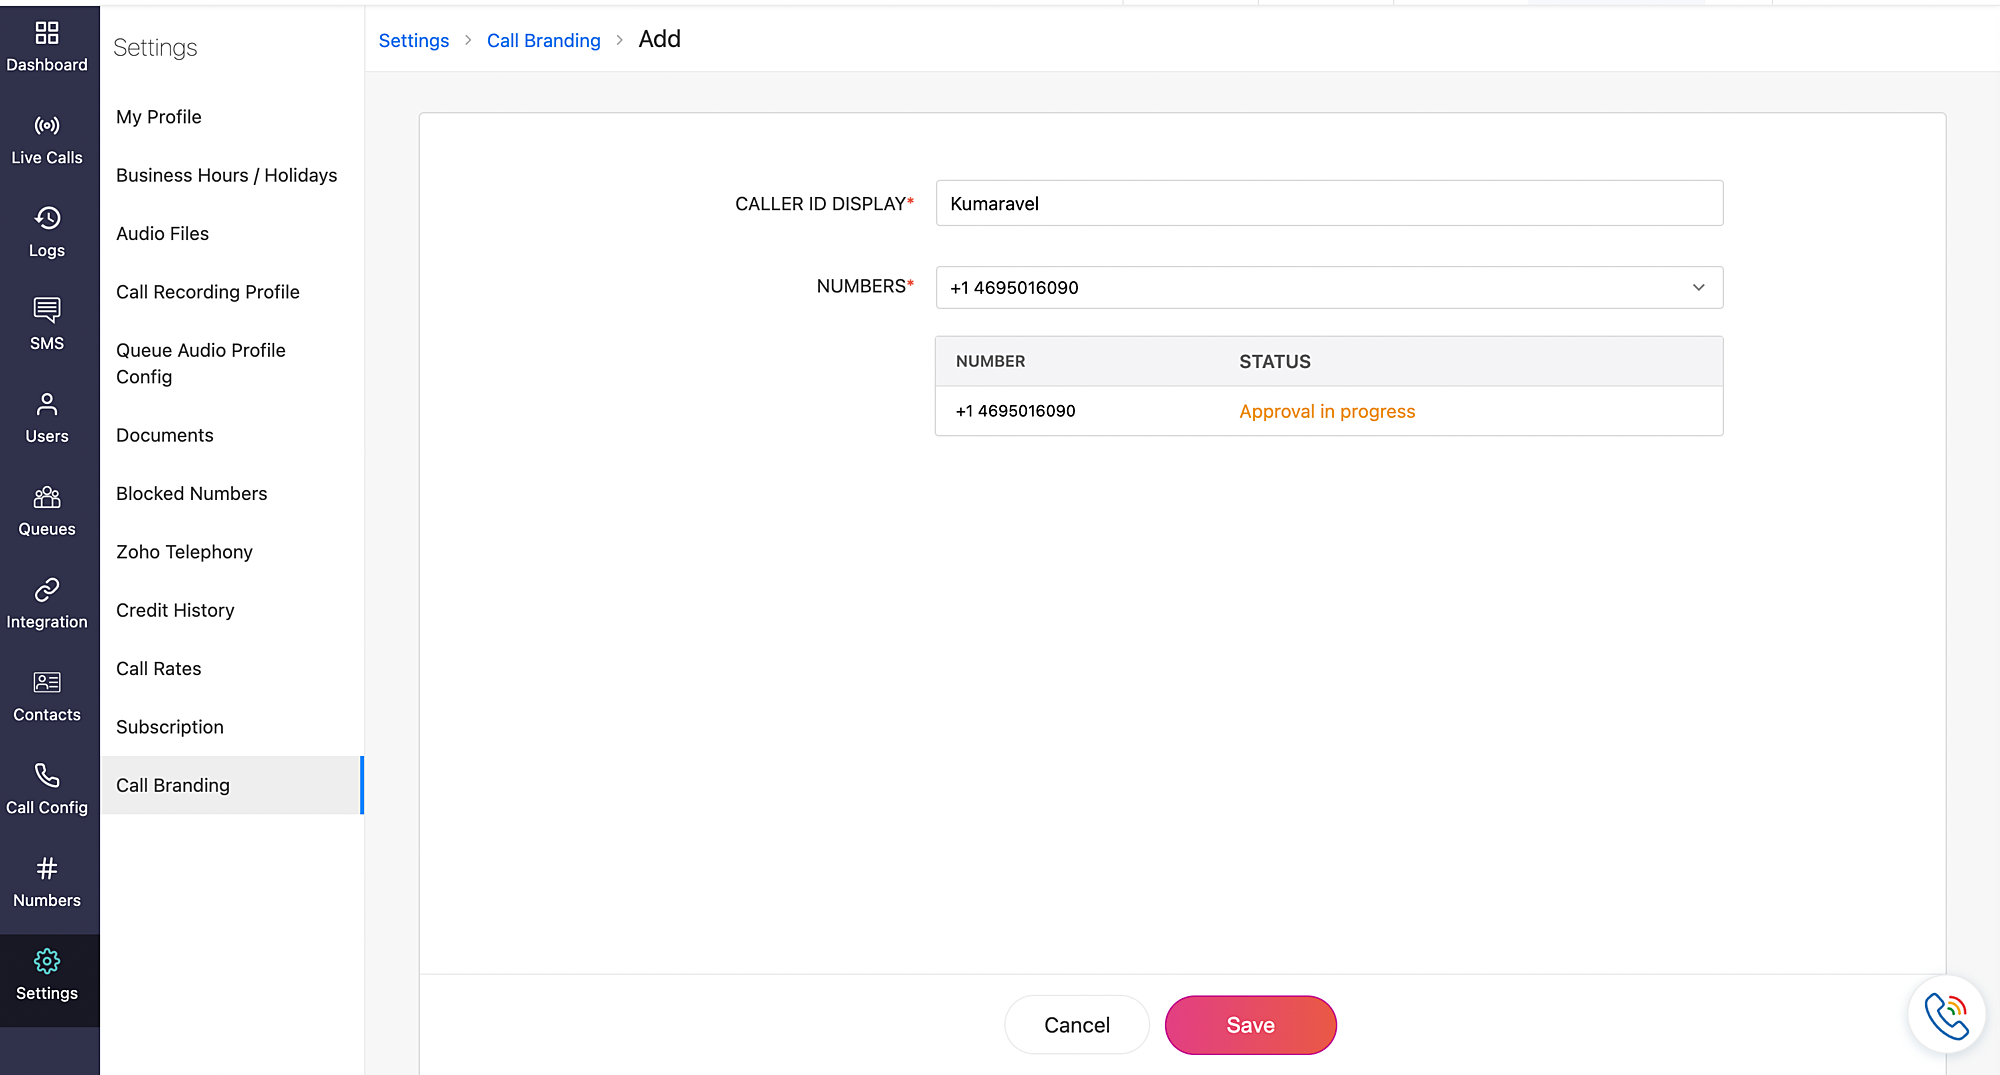
Task: Expand the Numbers dropdown
Action: point(1329,288)
